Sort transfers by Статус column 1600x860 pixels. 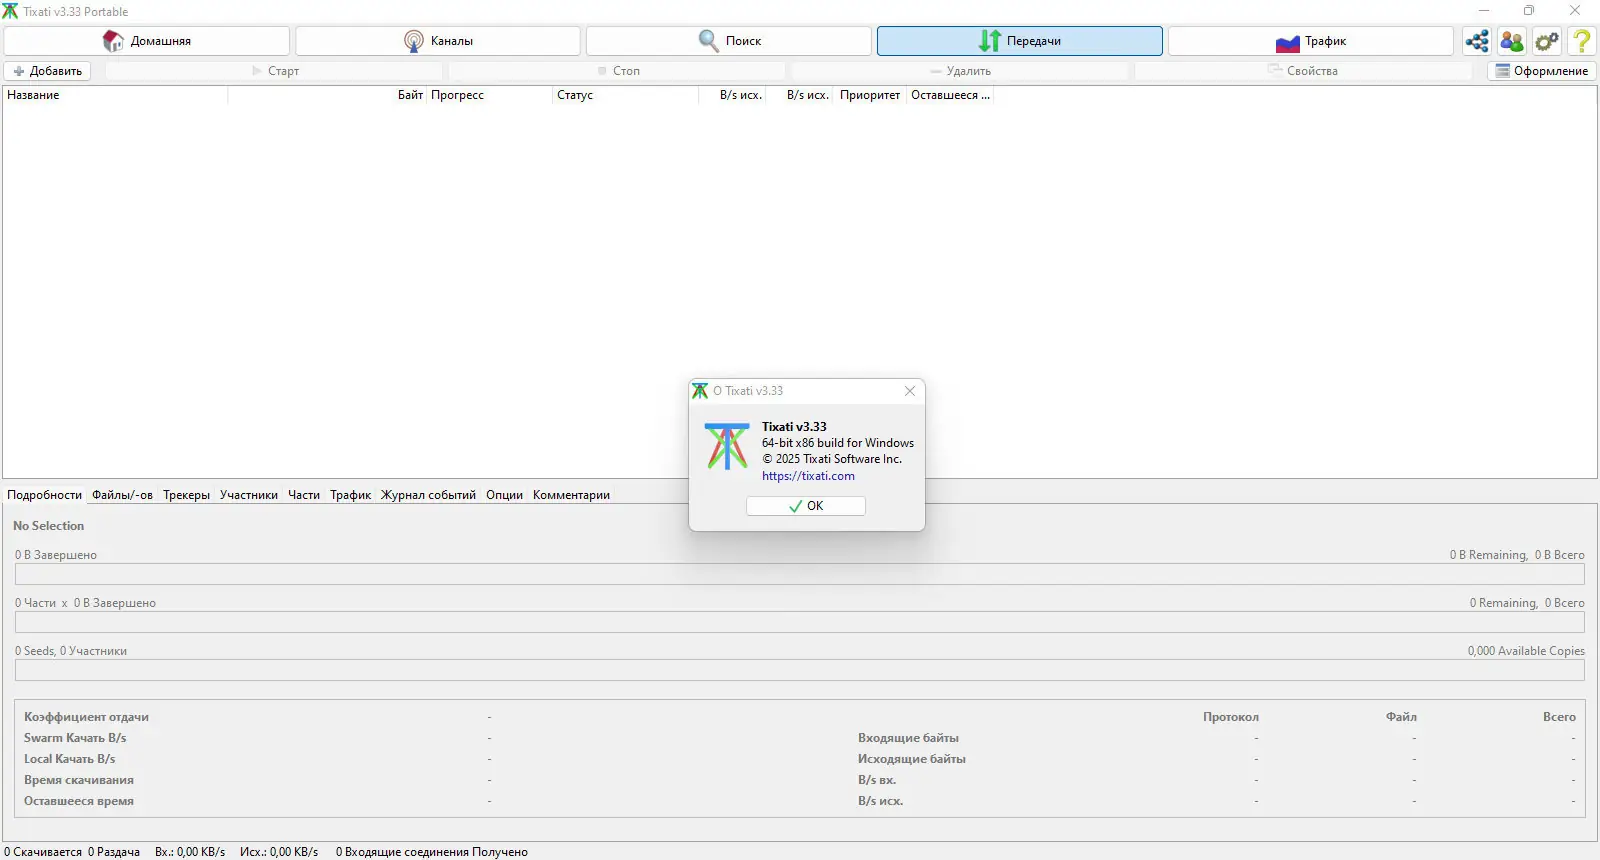tap(625, 95)
